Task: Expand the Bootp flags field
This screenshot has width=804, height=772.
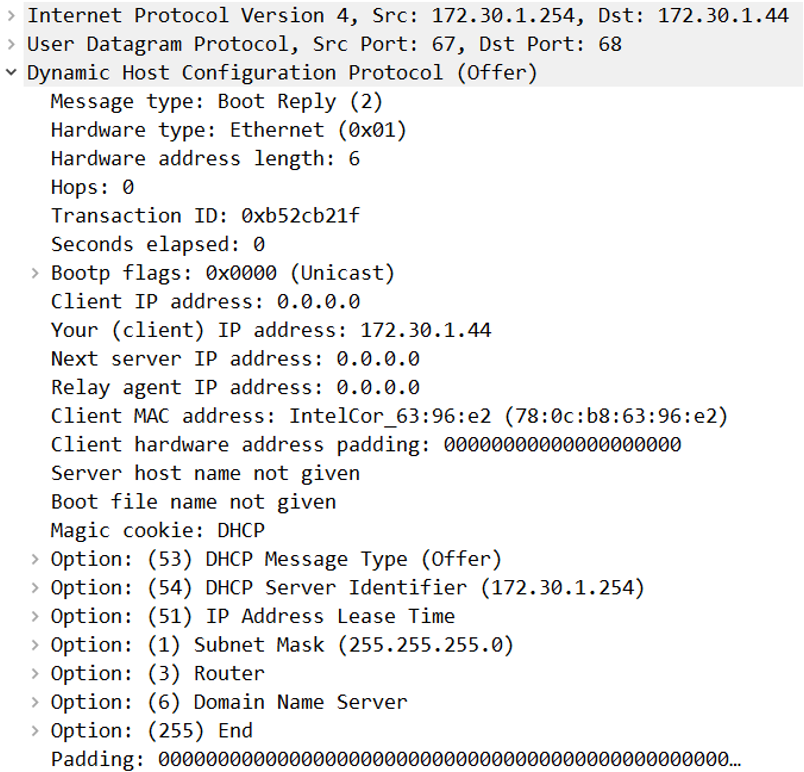Action: (36, 273)
